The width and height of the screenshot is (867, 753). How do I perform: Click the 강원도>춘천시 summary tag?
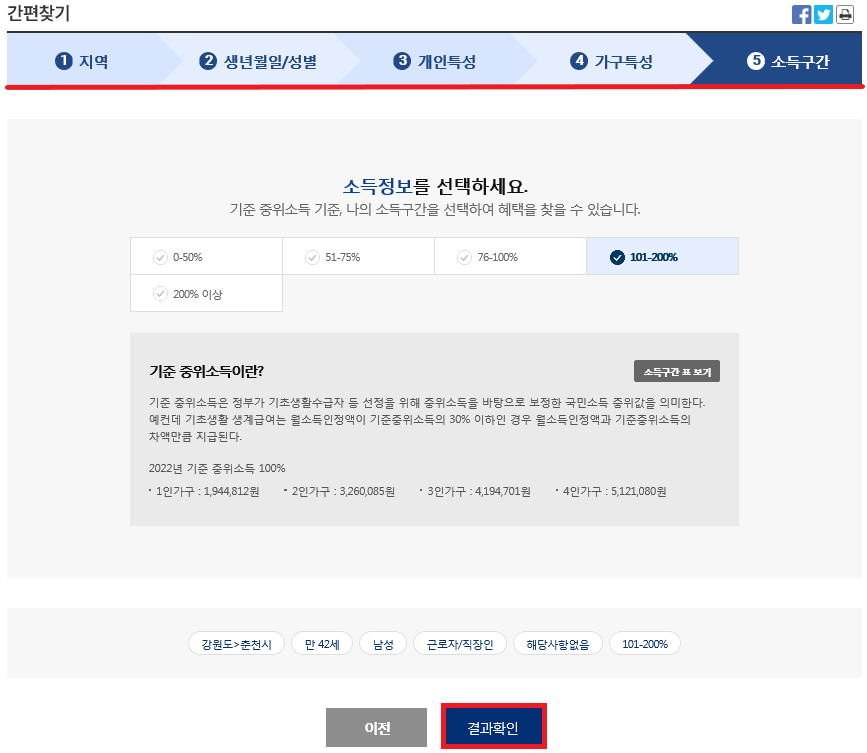(x=236, y=644)
